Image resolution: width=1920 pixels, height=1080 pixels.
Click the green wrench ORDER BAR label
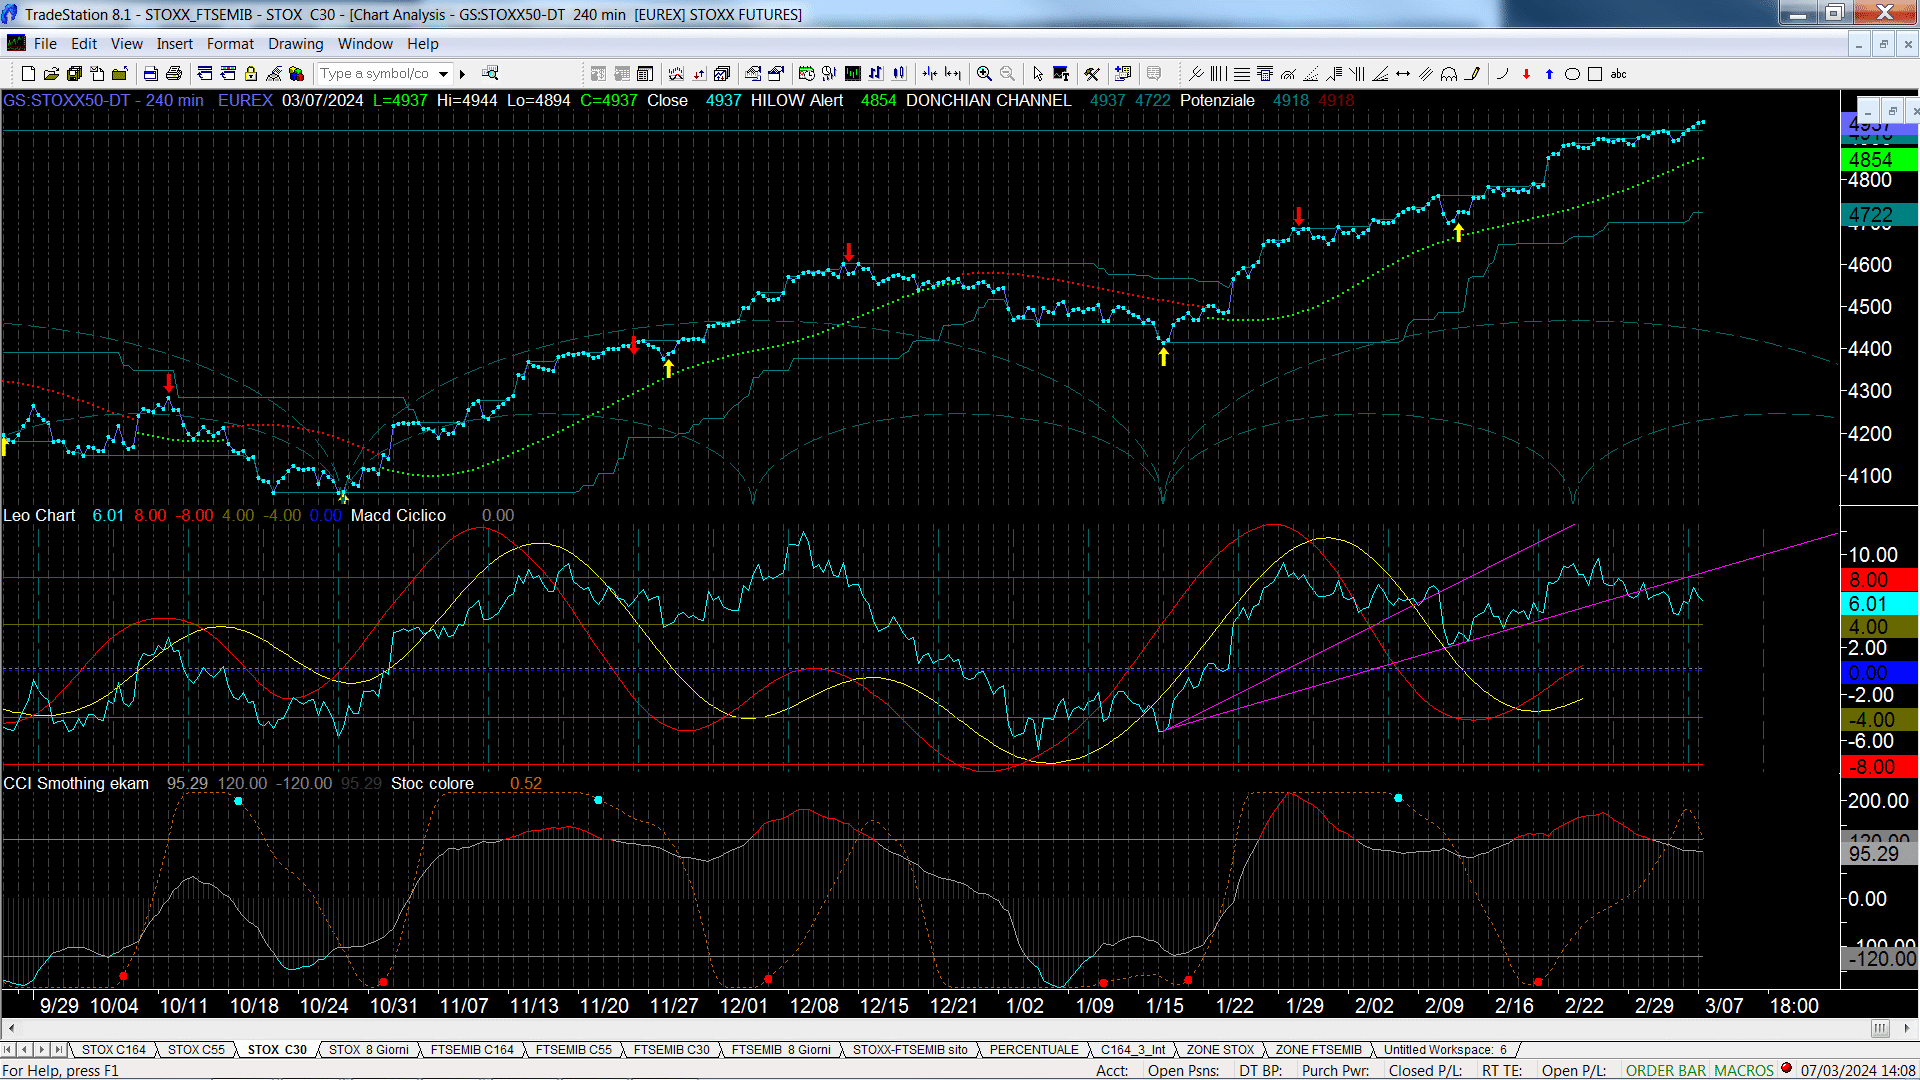(1665, 1070)
